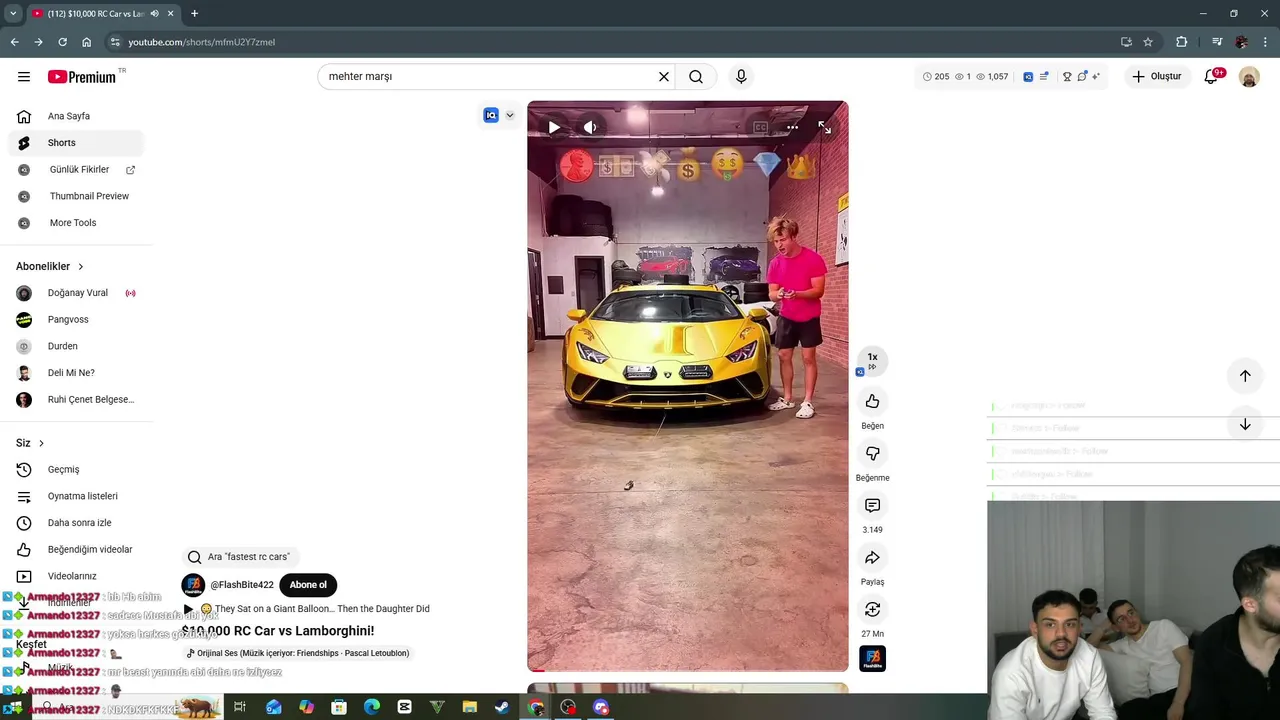Go to next Short with down arrow
This screenshot has width=1280, height=720.
[x=1245, y=425]
